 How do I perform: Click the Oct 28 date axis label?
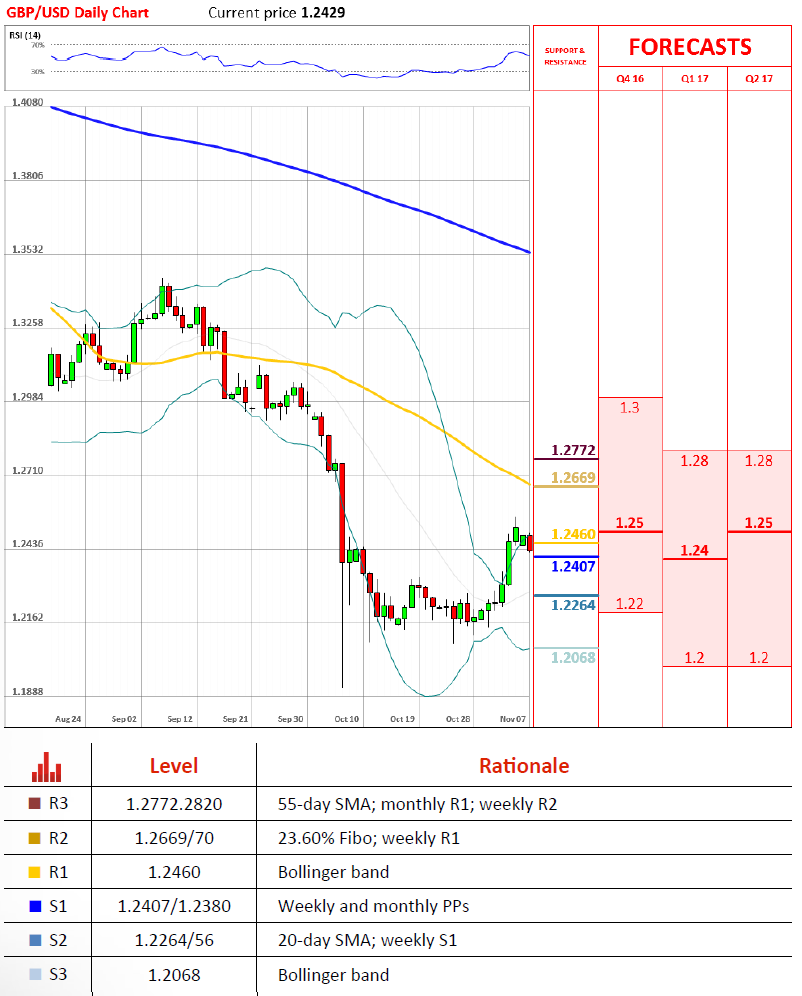458,719
